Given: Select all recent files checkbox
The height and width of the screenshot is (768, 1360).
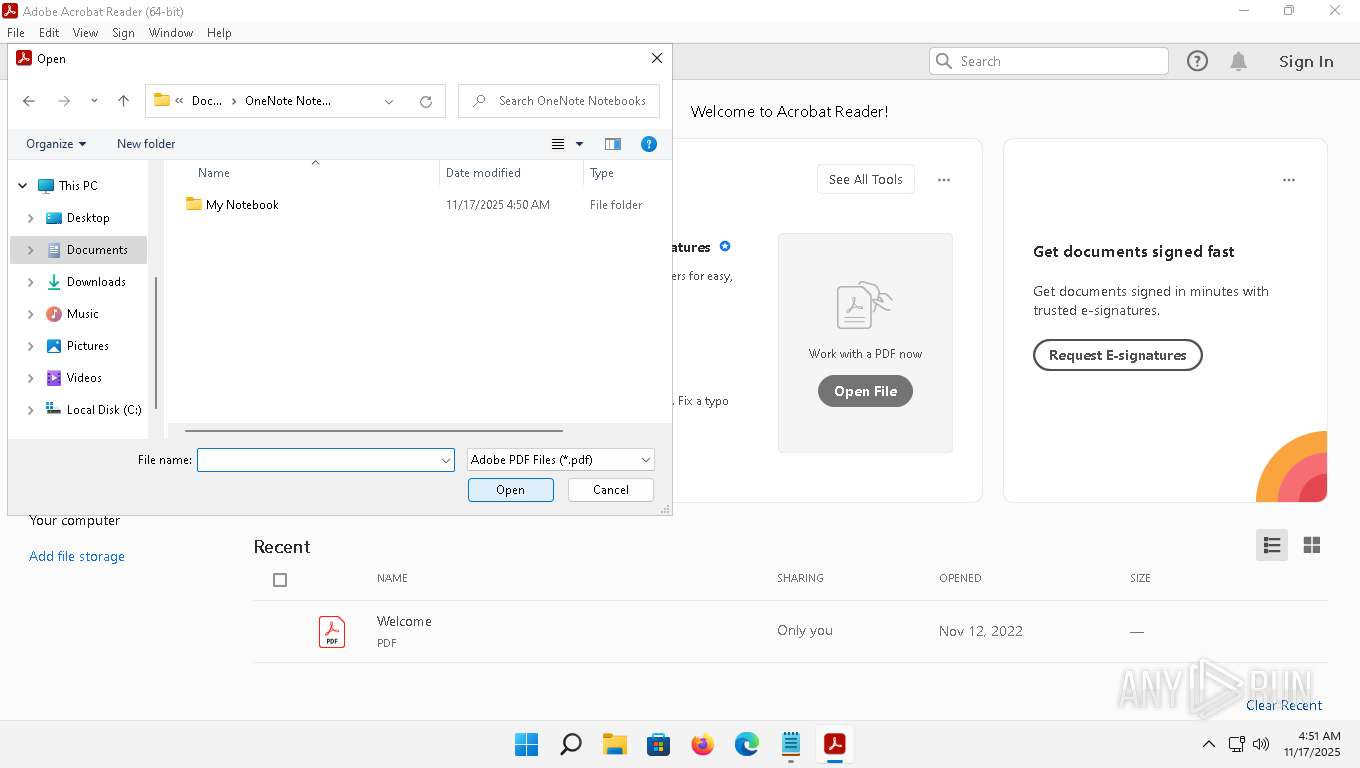Looking at the screenshot, I should pos(280,580).
